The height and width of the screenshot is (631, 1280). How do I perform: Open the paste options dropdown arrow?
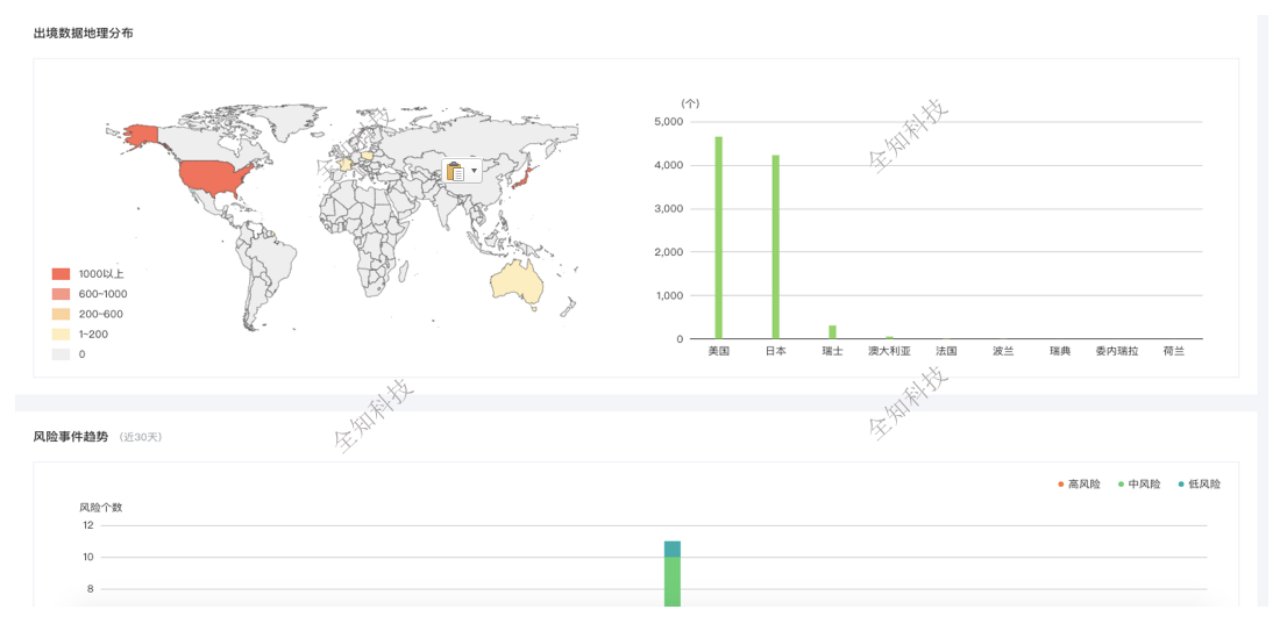click(x=474, y=171)
